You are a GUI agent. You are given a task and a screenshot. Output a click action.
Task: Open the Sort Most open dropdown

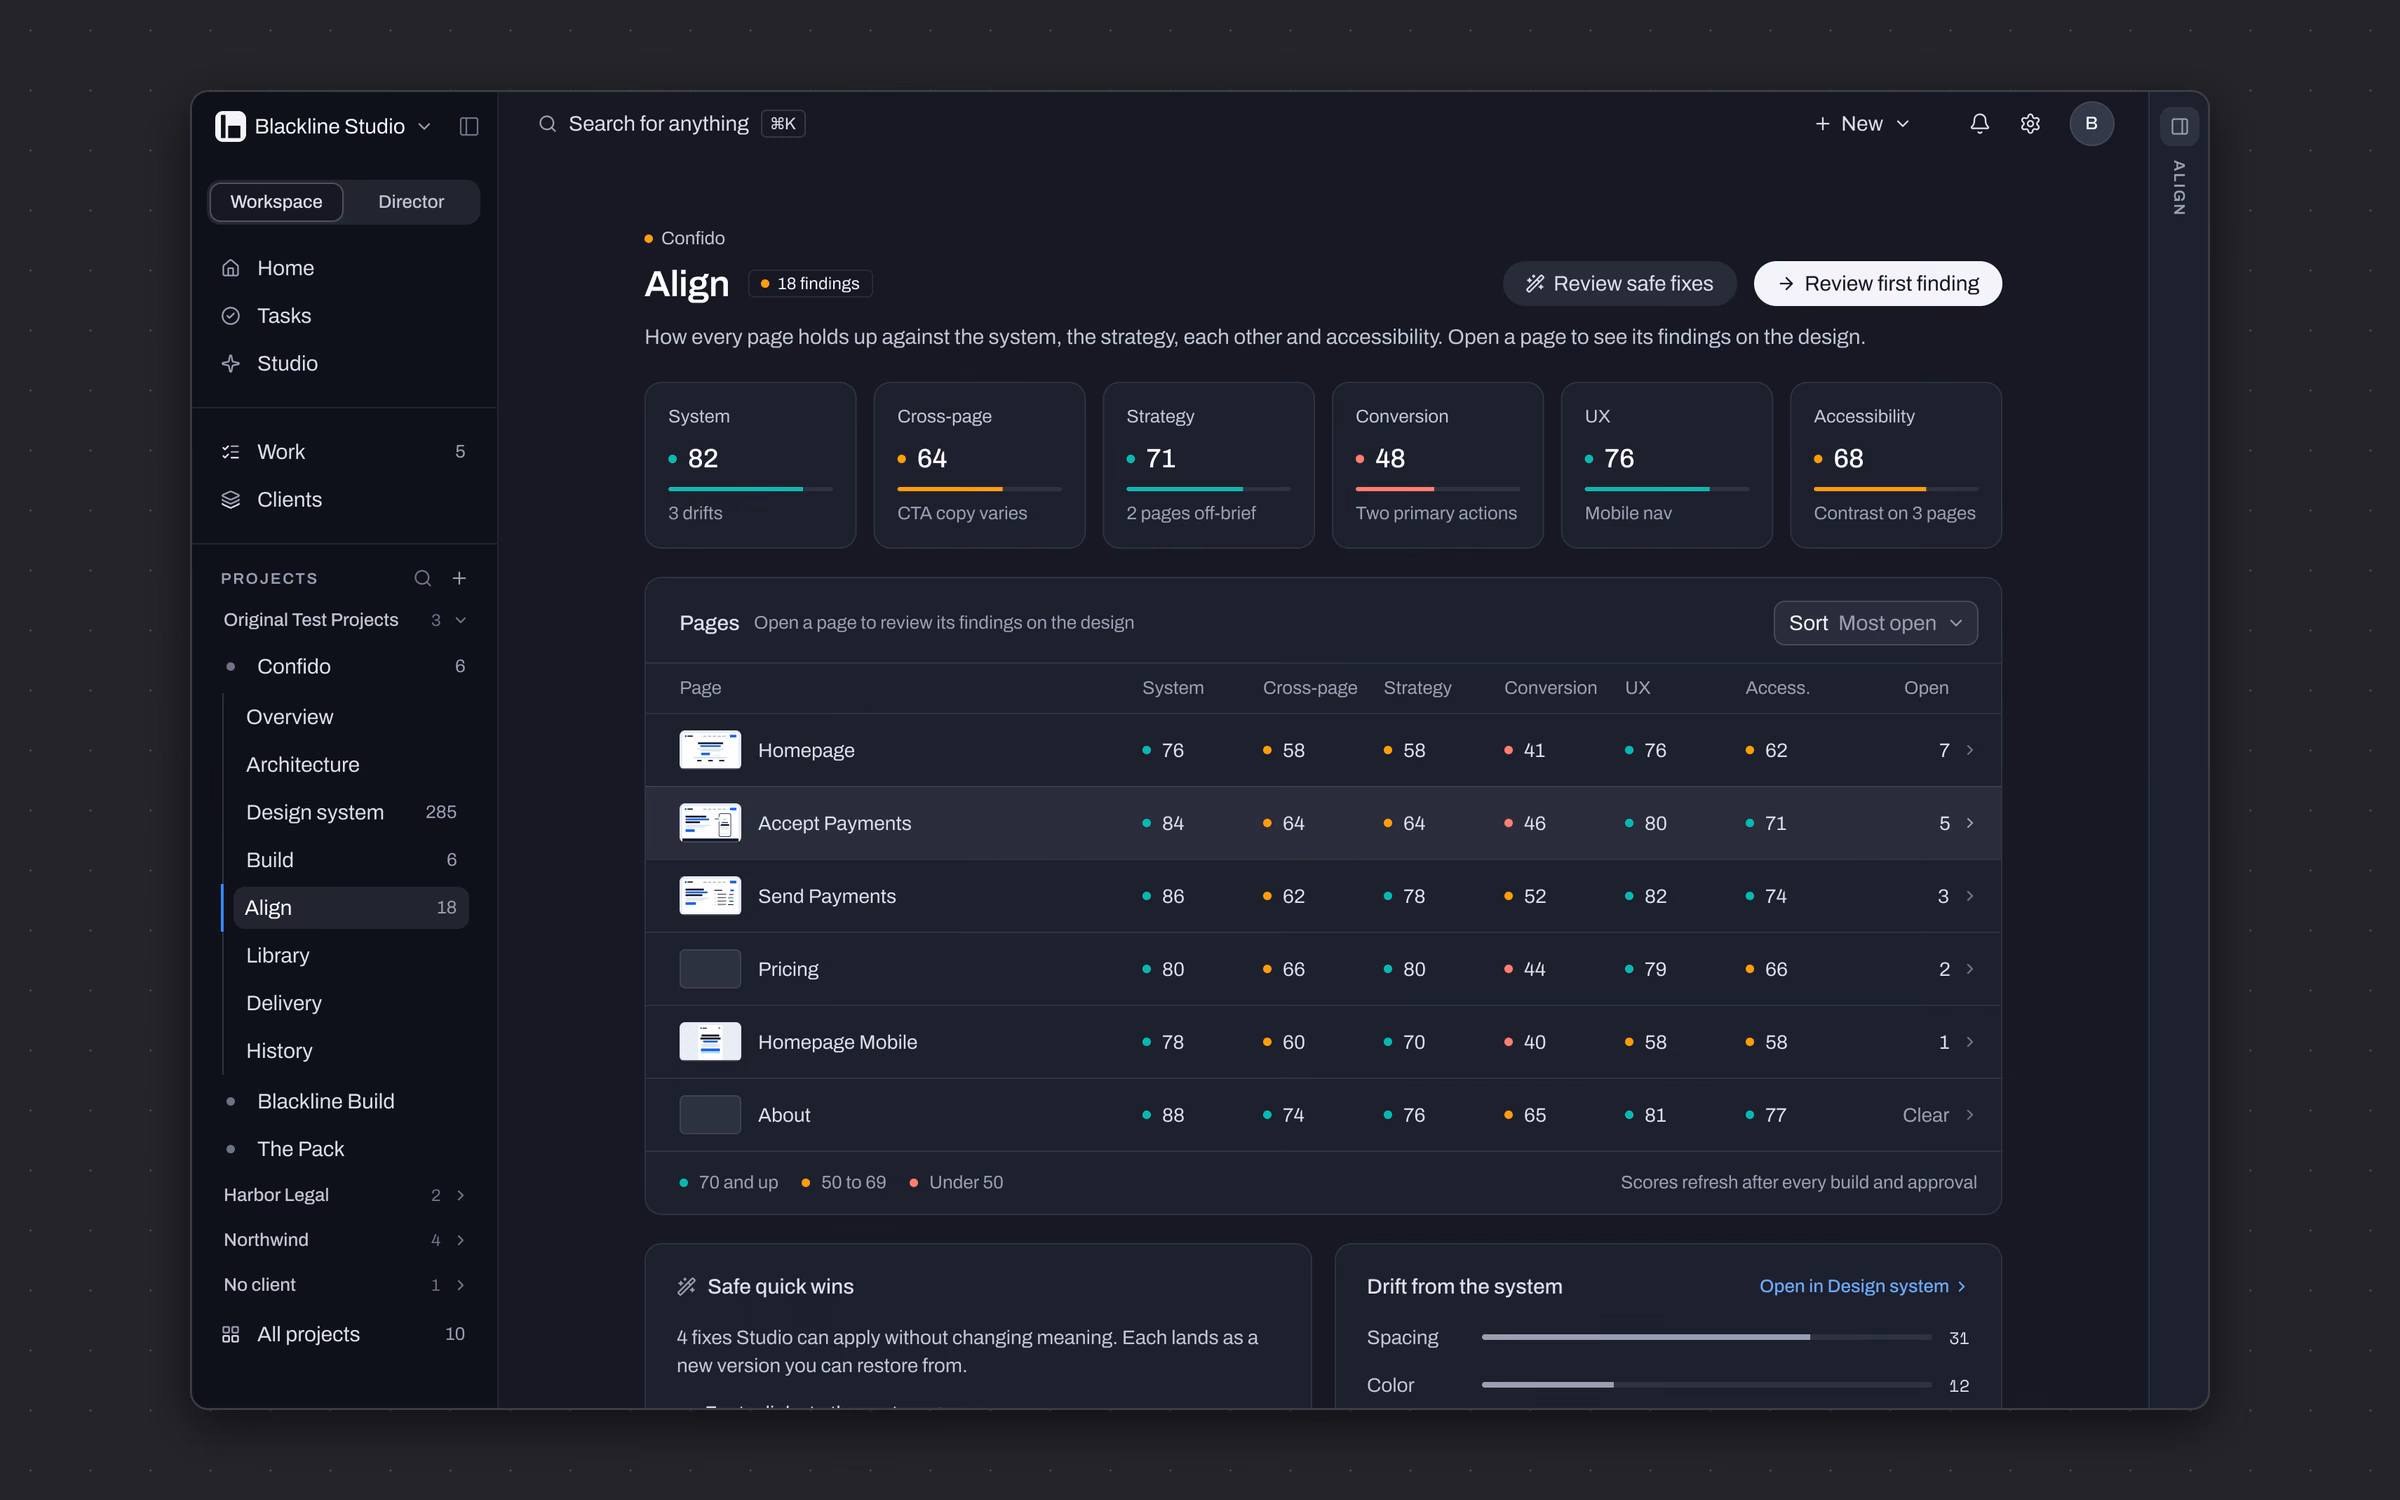[x=1875, y=623]
